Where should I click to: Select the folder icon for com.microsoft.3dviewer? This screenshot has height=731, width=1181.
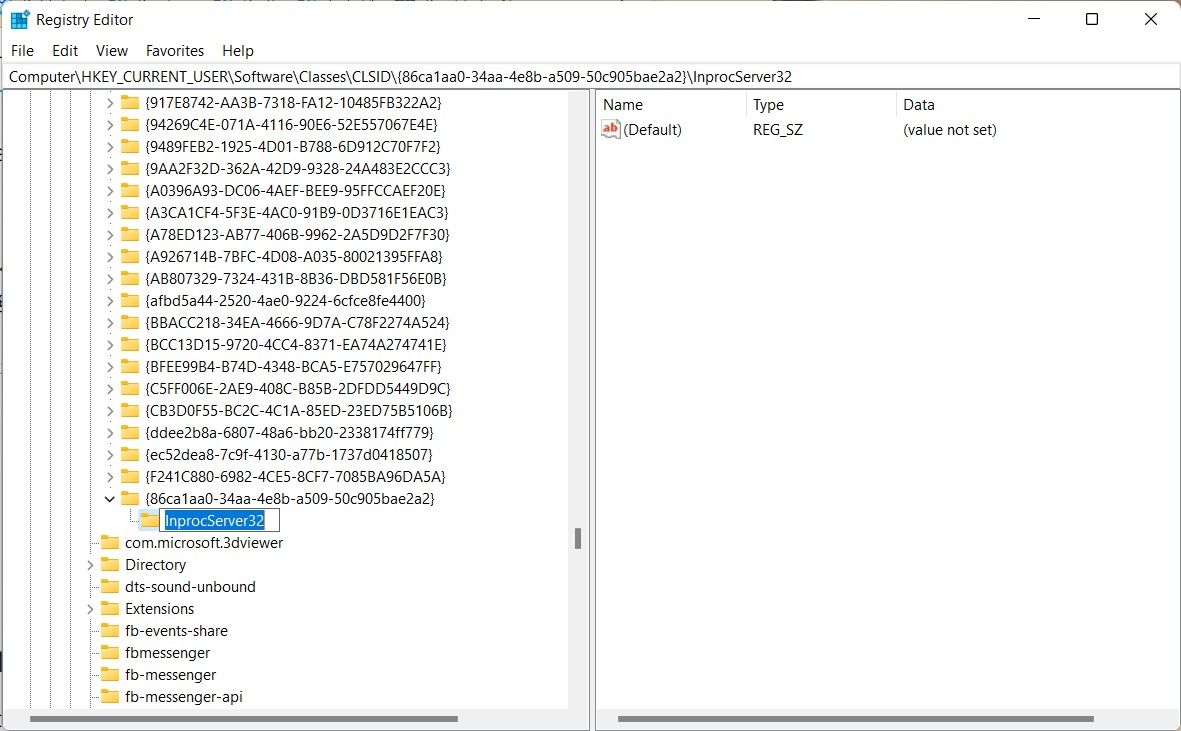(x=110, y=543)
